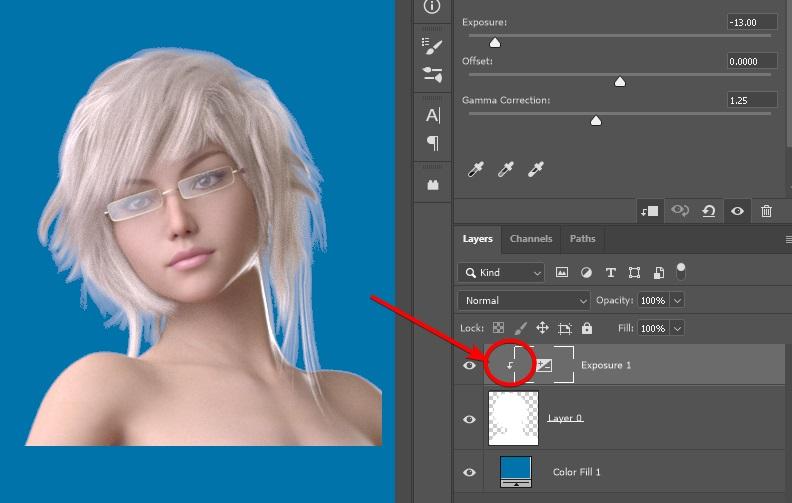792x503 pixels.
Task: Filter layers by pixel layers
Action: coord(562,273)
